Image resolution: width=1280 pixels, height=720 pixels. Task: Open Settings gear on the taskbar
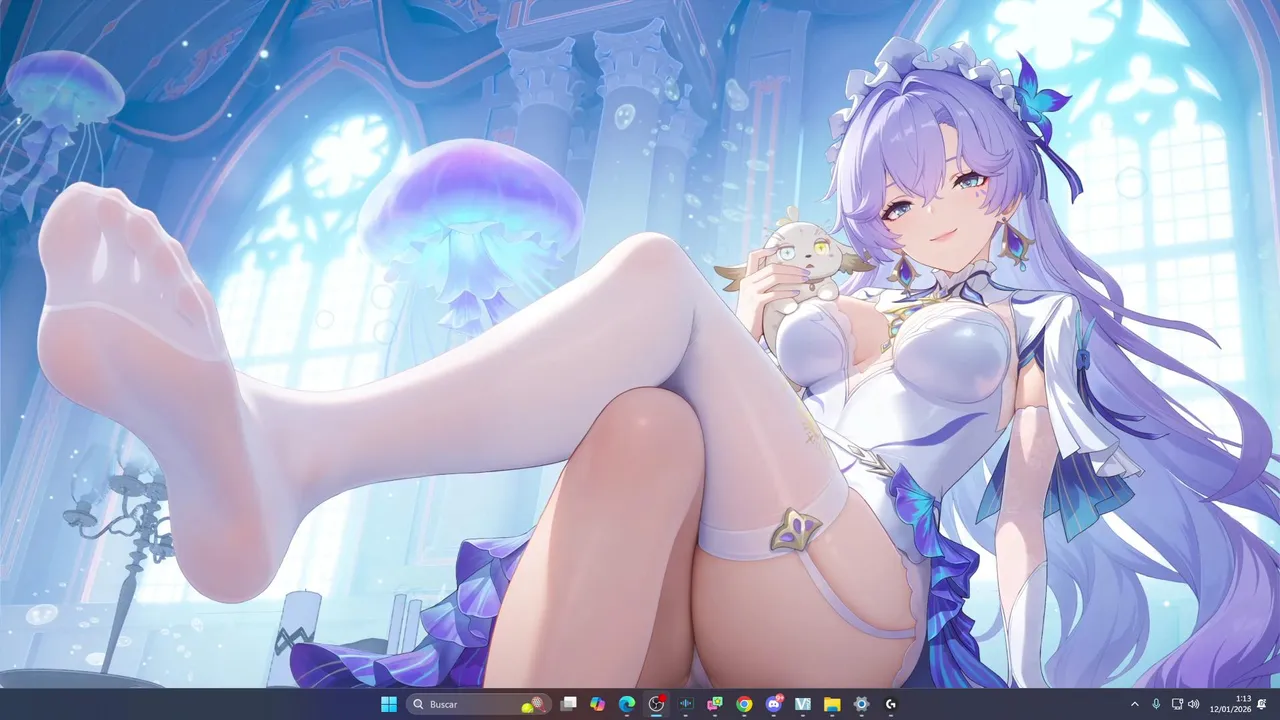861,704
